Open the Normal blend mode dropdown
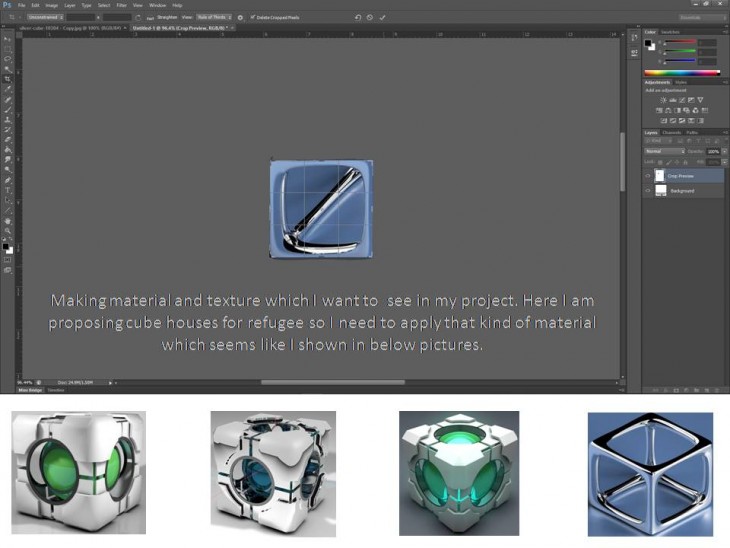 click(664, 151)
